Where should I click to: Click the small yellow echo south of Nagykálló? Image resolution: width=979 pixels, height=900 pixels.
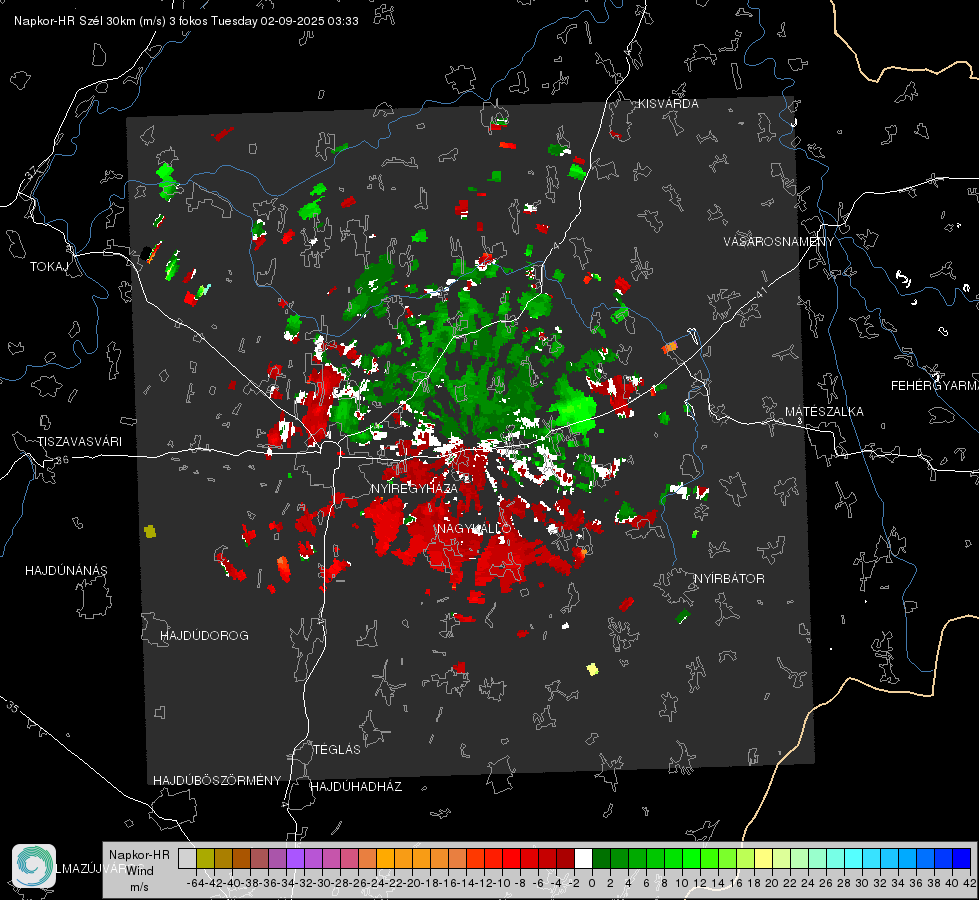click(593, 670)
